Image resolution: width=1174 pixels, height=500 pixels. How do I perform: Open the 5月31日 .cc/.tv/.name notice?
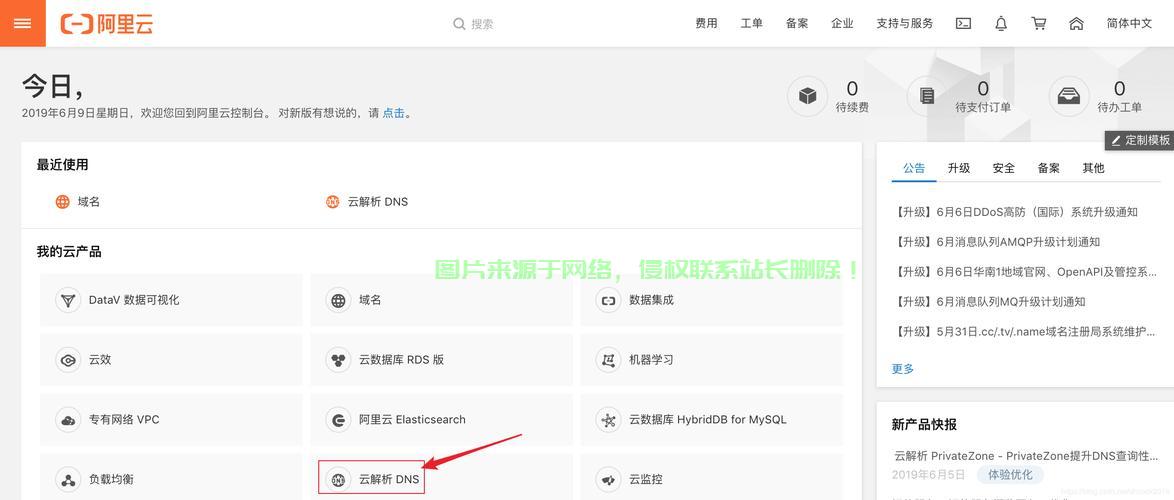click(1026, 332)
